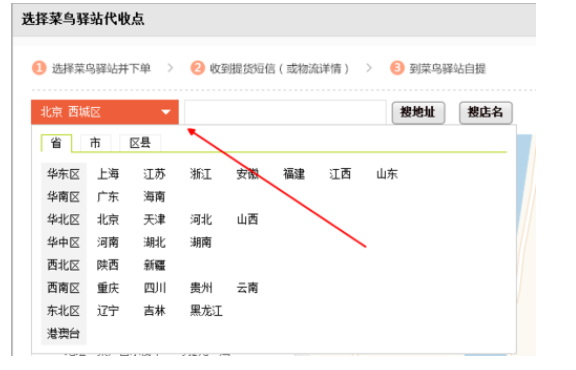Viewport: 576px width, 370px height.
Task: Click the 西南区 region label
Action: click(63, 288)
